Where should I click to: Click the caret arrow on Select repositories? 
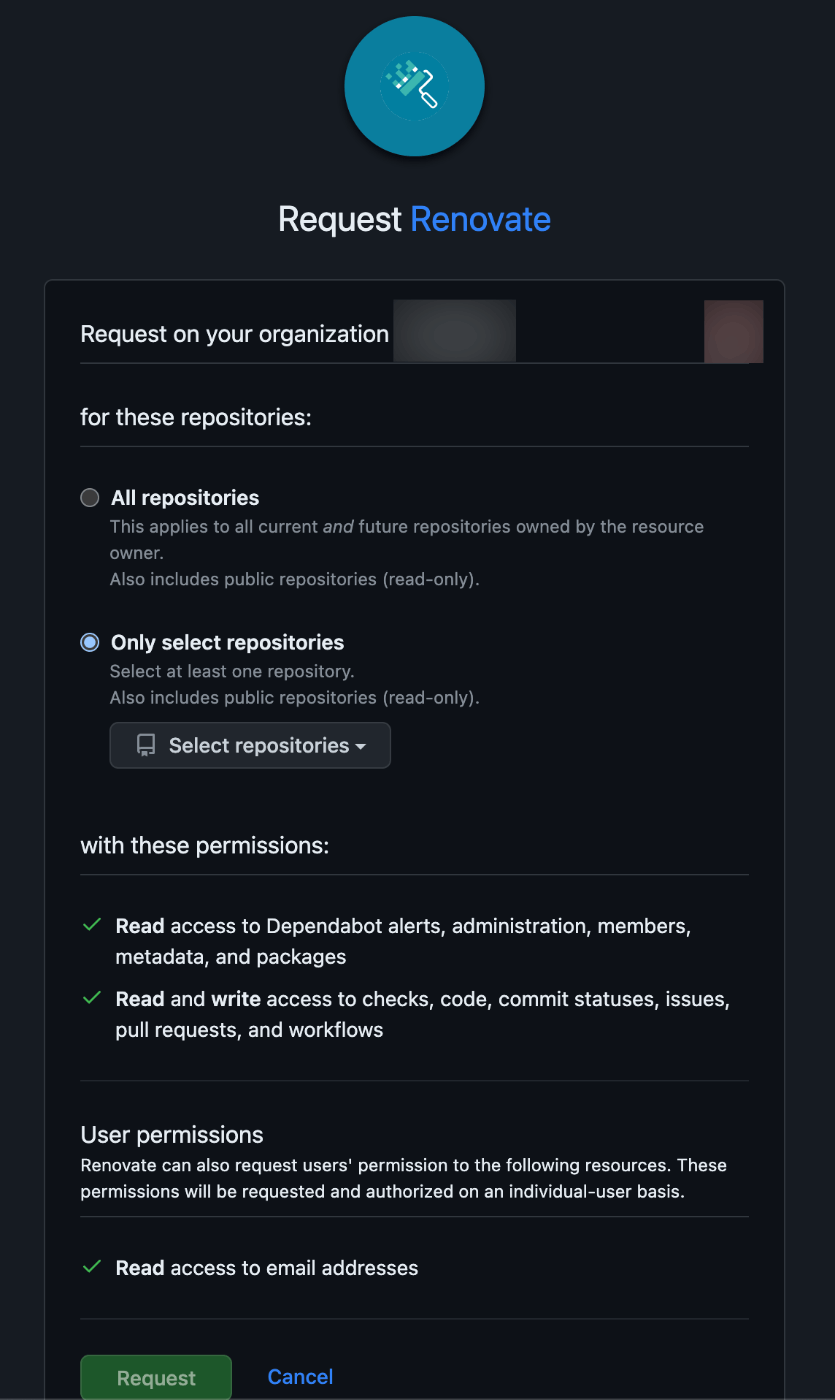coord(360,747)
